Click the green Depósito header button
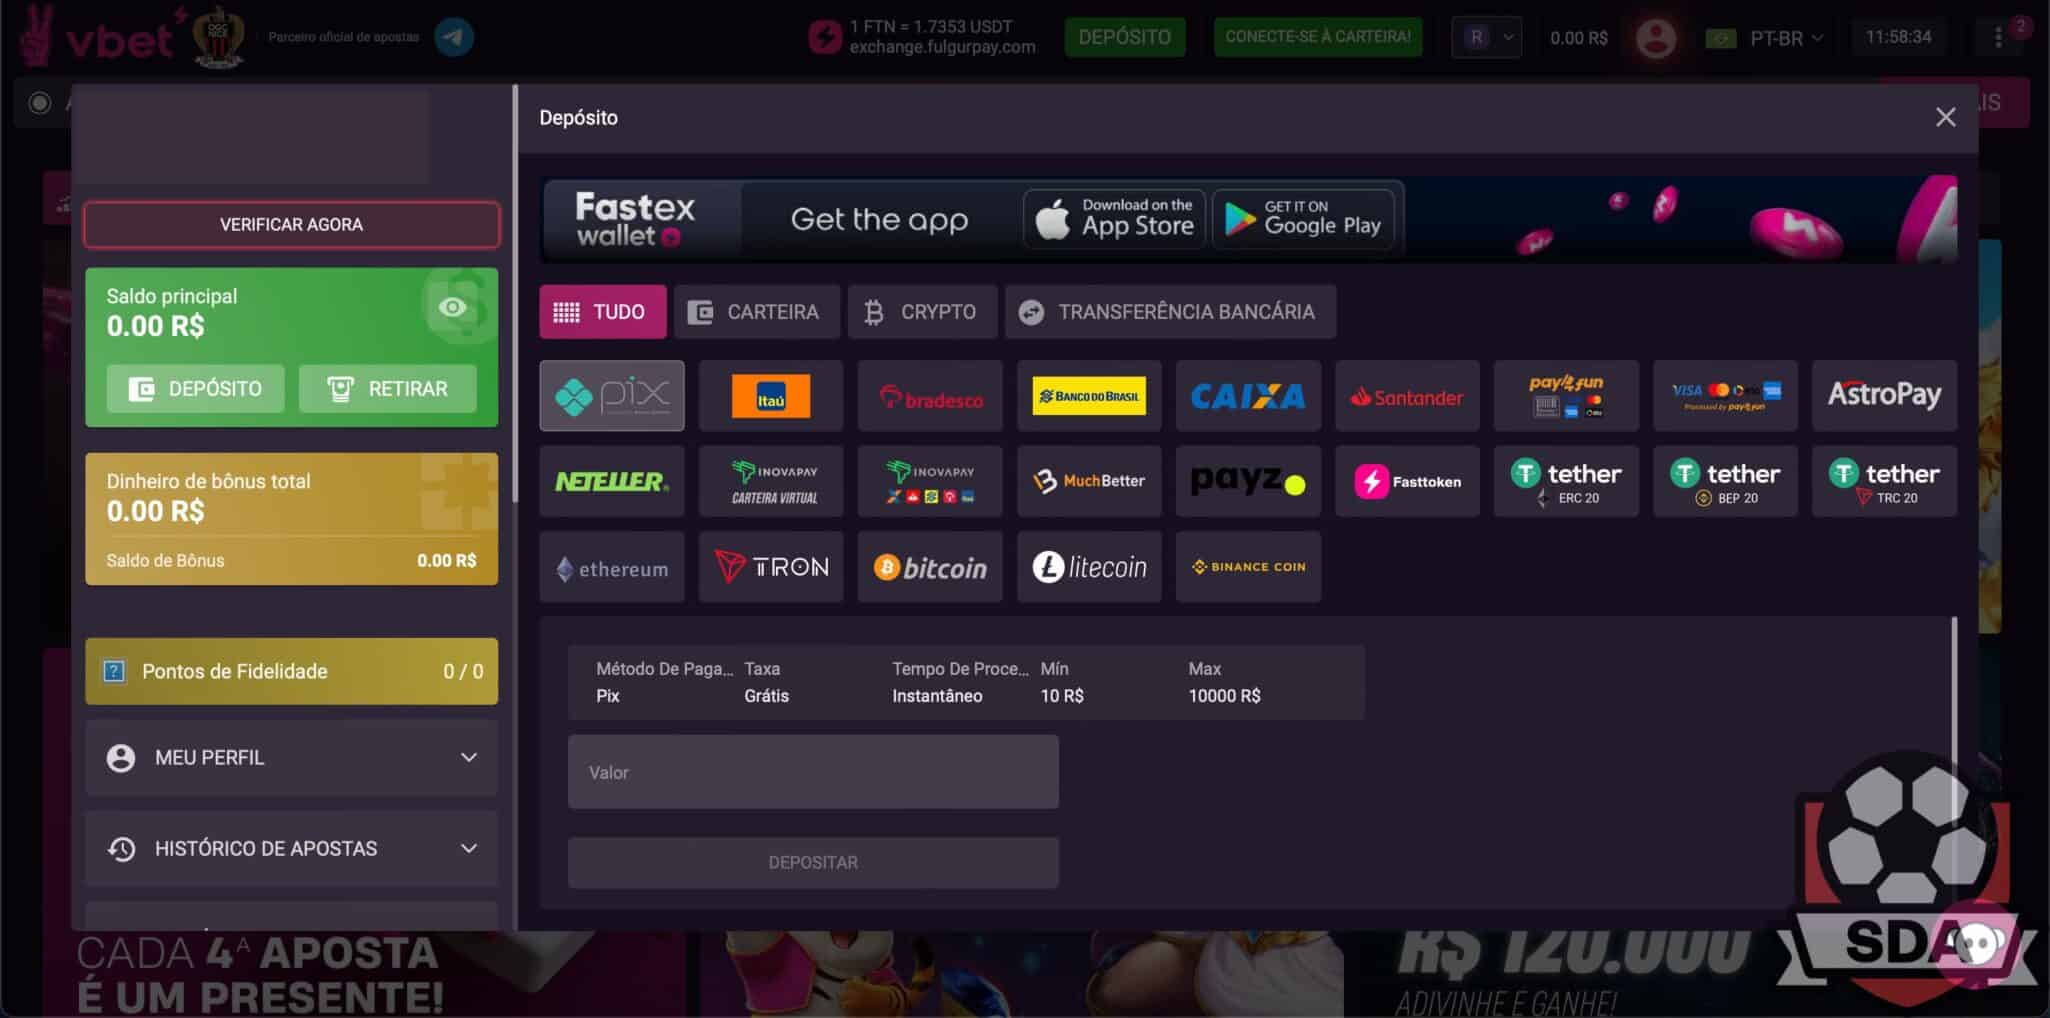The width and height of the screenshot is (2050, 1018). point(1124,37)
